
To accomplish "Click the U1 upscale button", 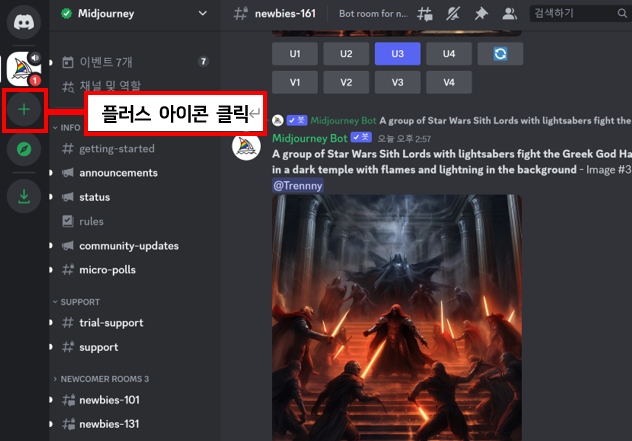I will [x=295, y=54].
